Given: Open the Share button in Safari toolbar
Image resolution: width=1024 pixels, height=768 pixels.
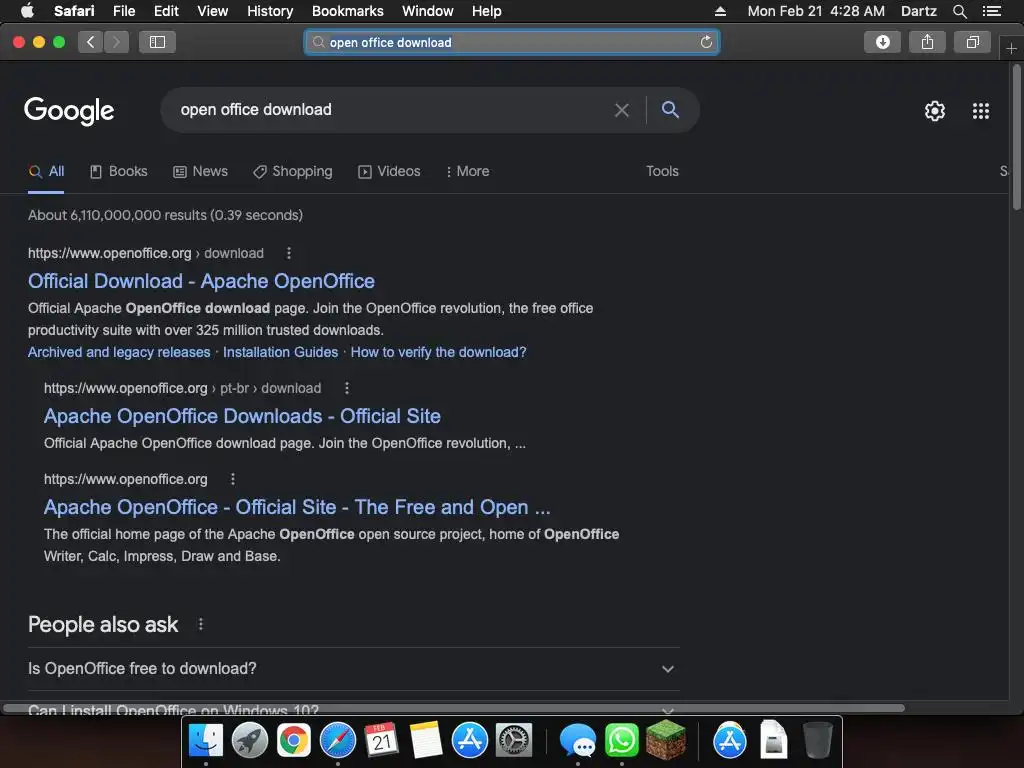Looking at the screenshot, I should pyautogui.click(x=927, y=42).
